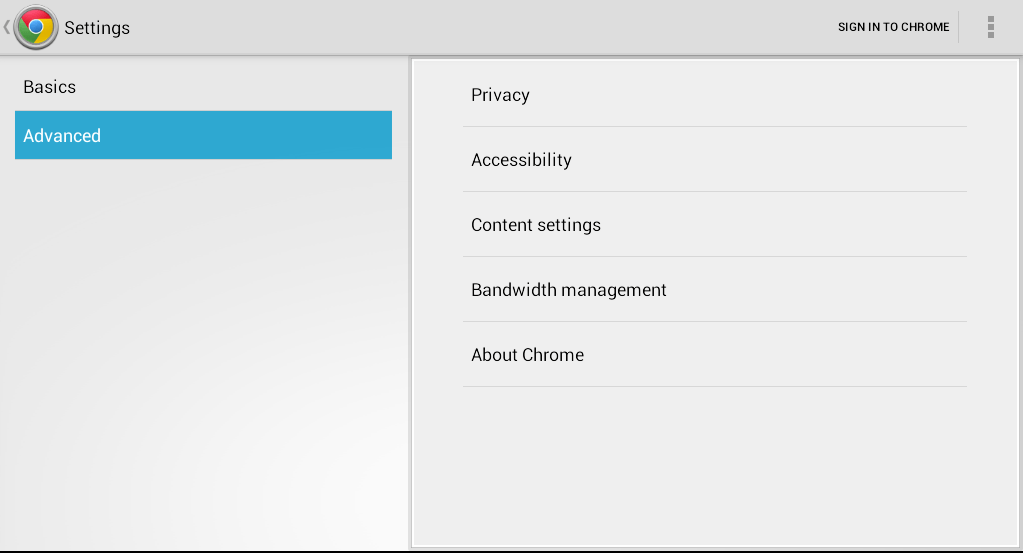
Task: Tap the Privacy row in right pane
Action: [714, 95]
